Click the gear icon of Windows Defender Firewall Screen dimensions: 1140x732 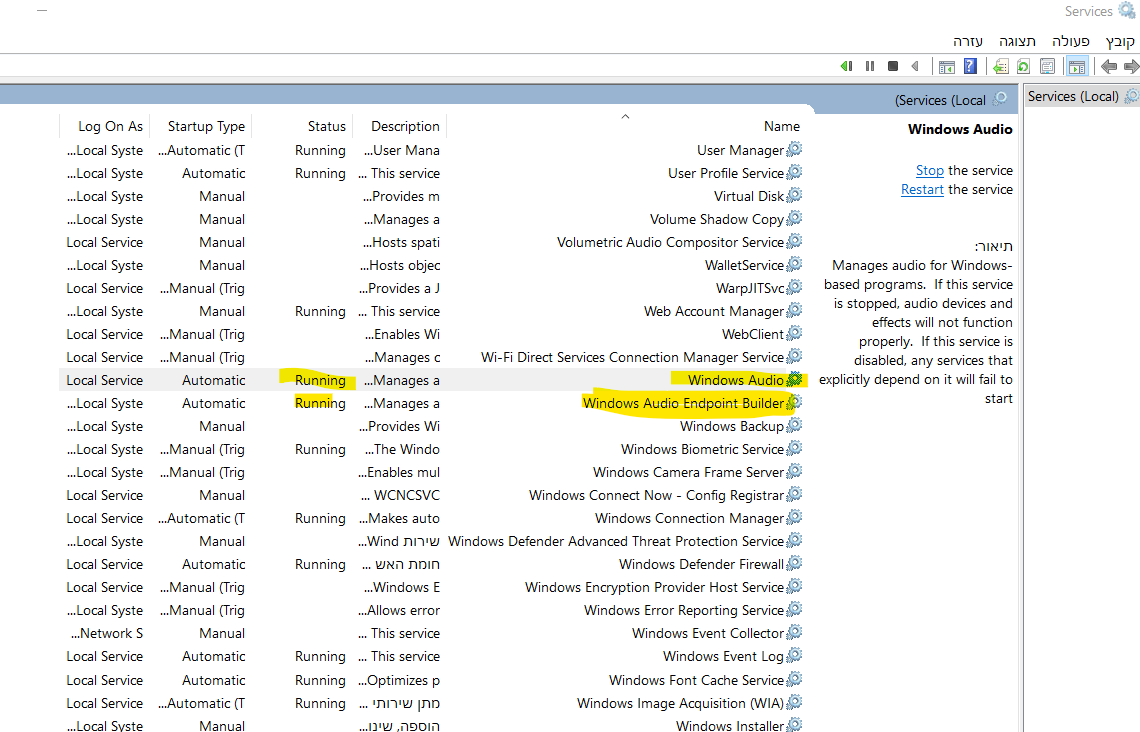tap(795, 563)
